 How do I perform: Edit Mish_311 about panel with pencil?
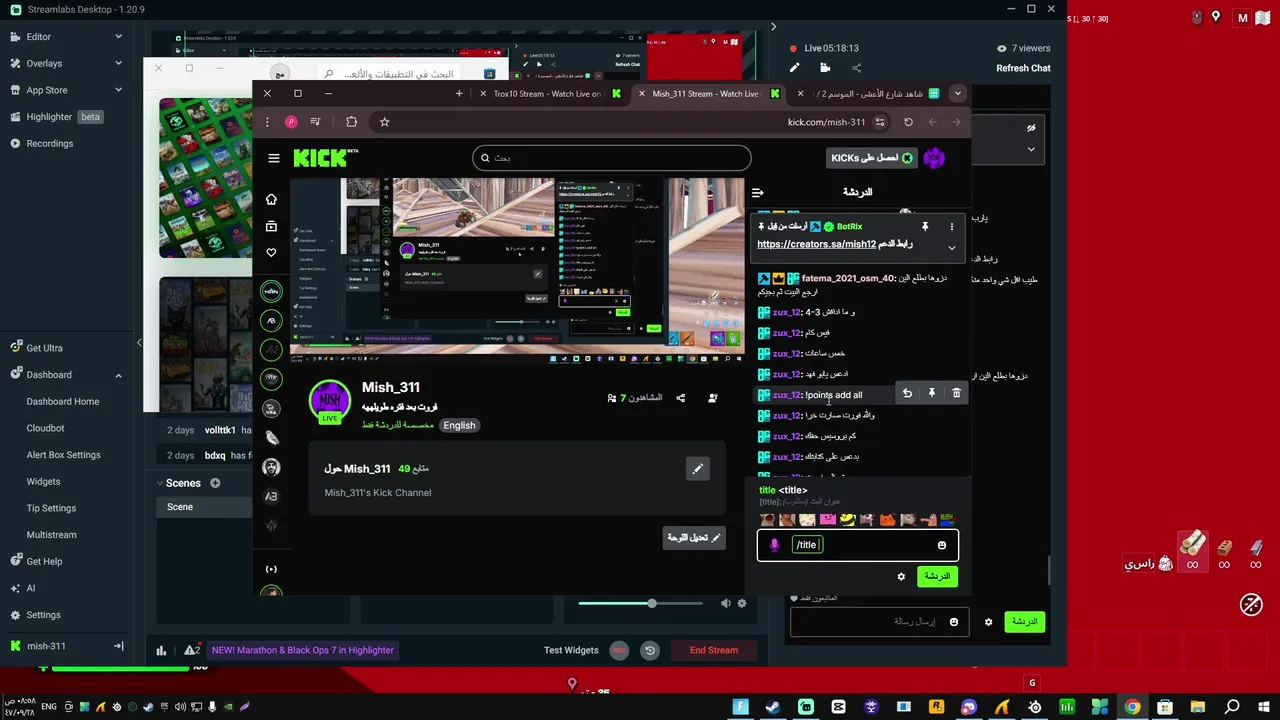[x=698, y=468]
